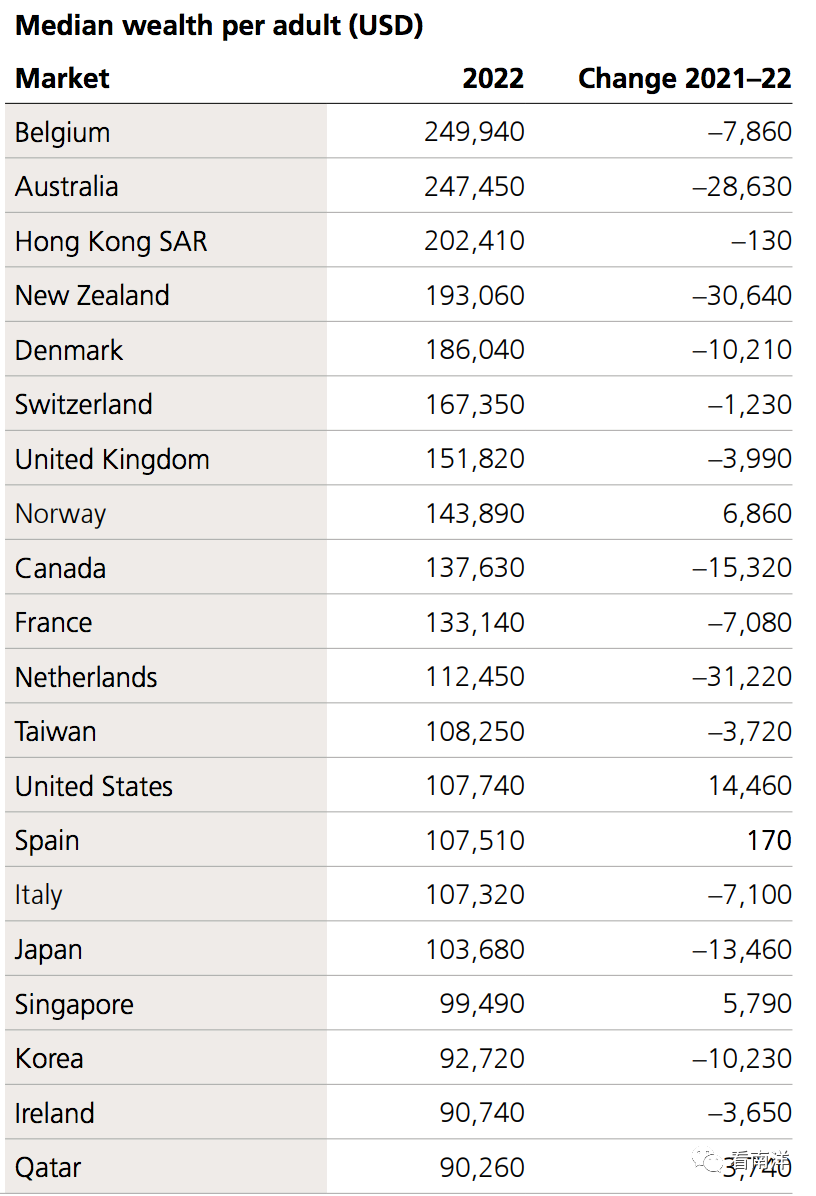Image resolution: width=816 pixels, height=1196 pixels.
Task: Select Canada's 2022 value 137,630
Action: 474,568
